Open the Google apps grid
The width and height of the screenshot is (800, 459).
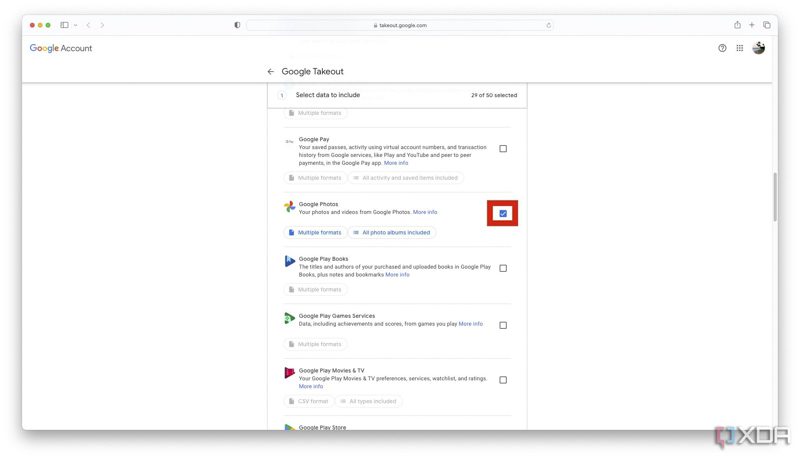pyautogui.click(x=739, y=48)
